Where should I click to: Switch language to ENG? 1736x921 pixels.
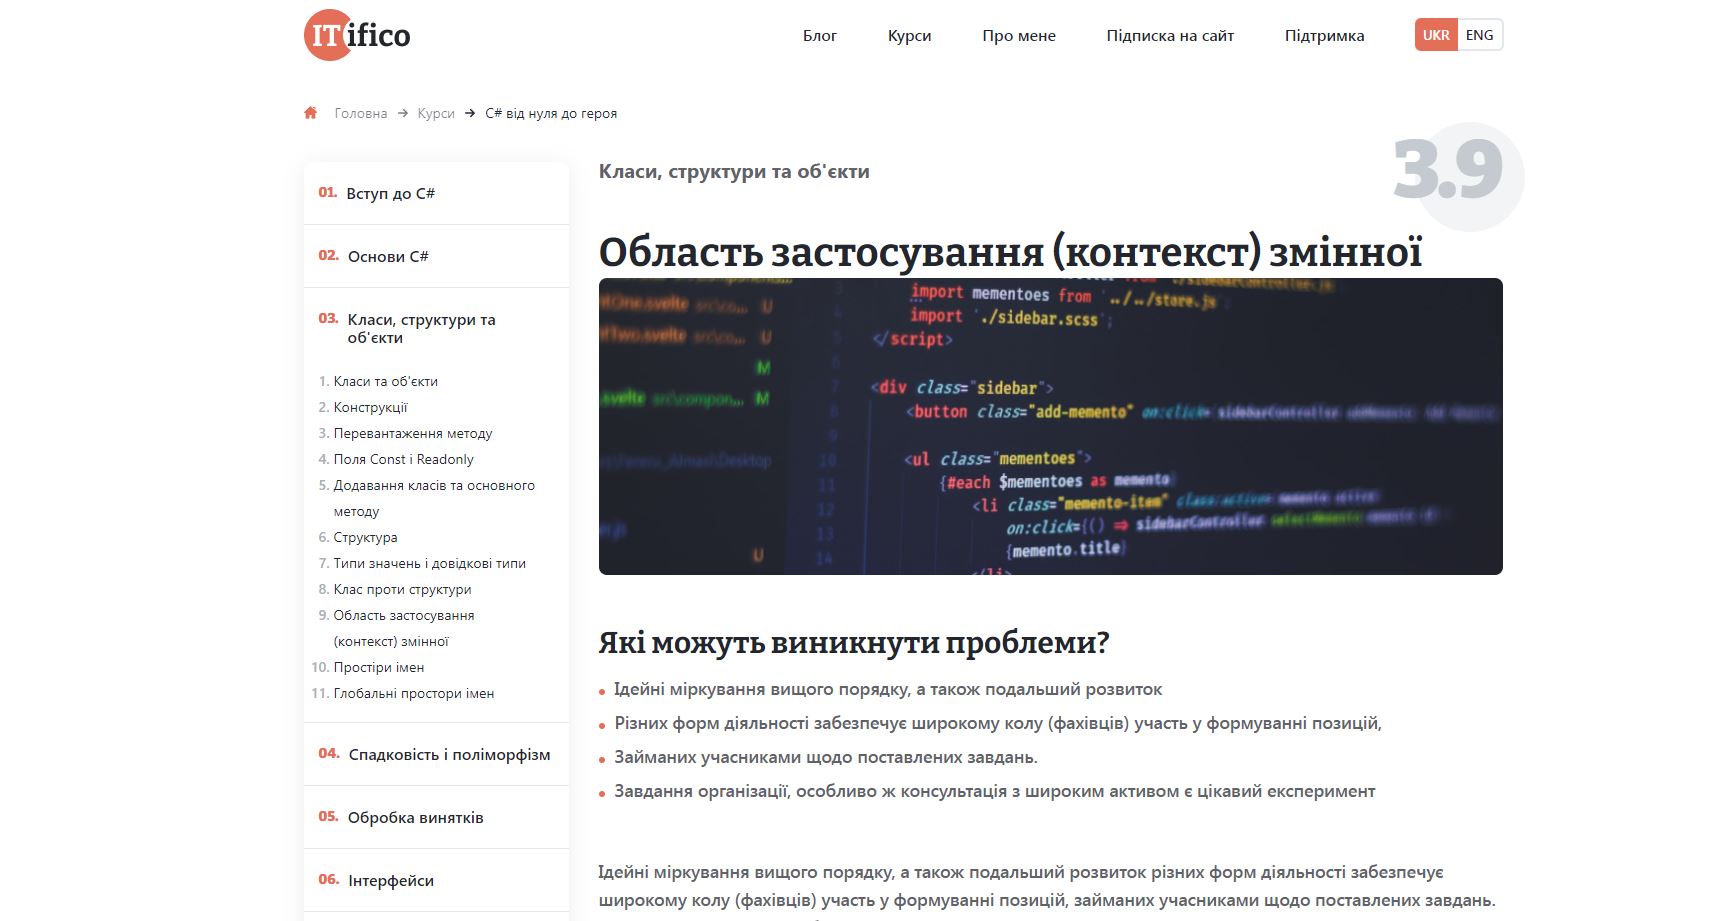(1480, 35)
